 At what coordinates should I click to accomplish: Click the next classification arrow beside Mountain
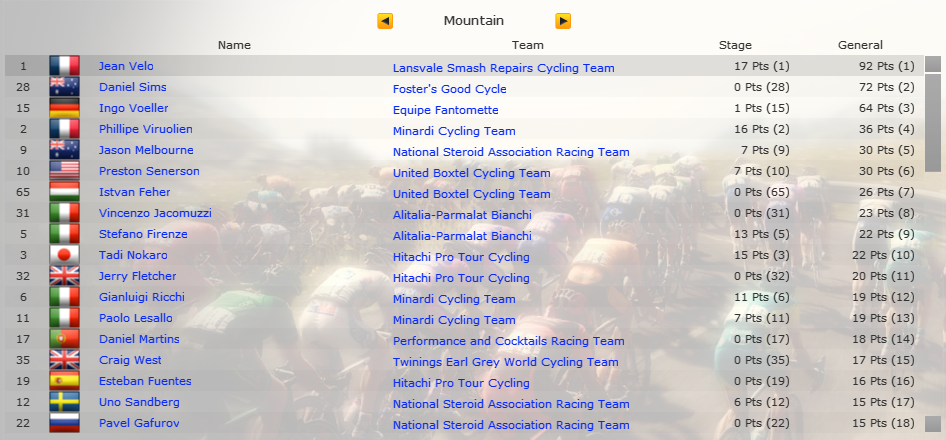click(563, 21)
